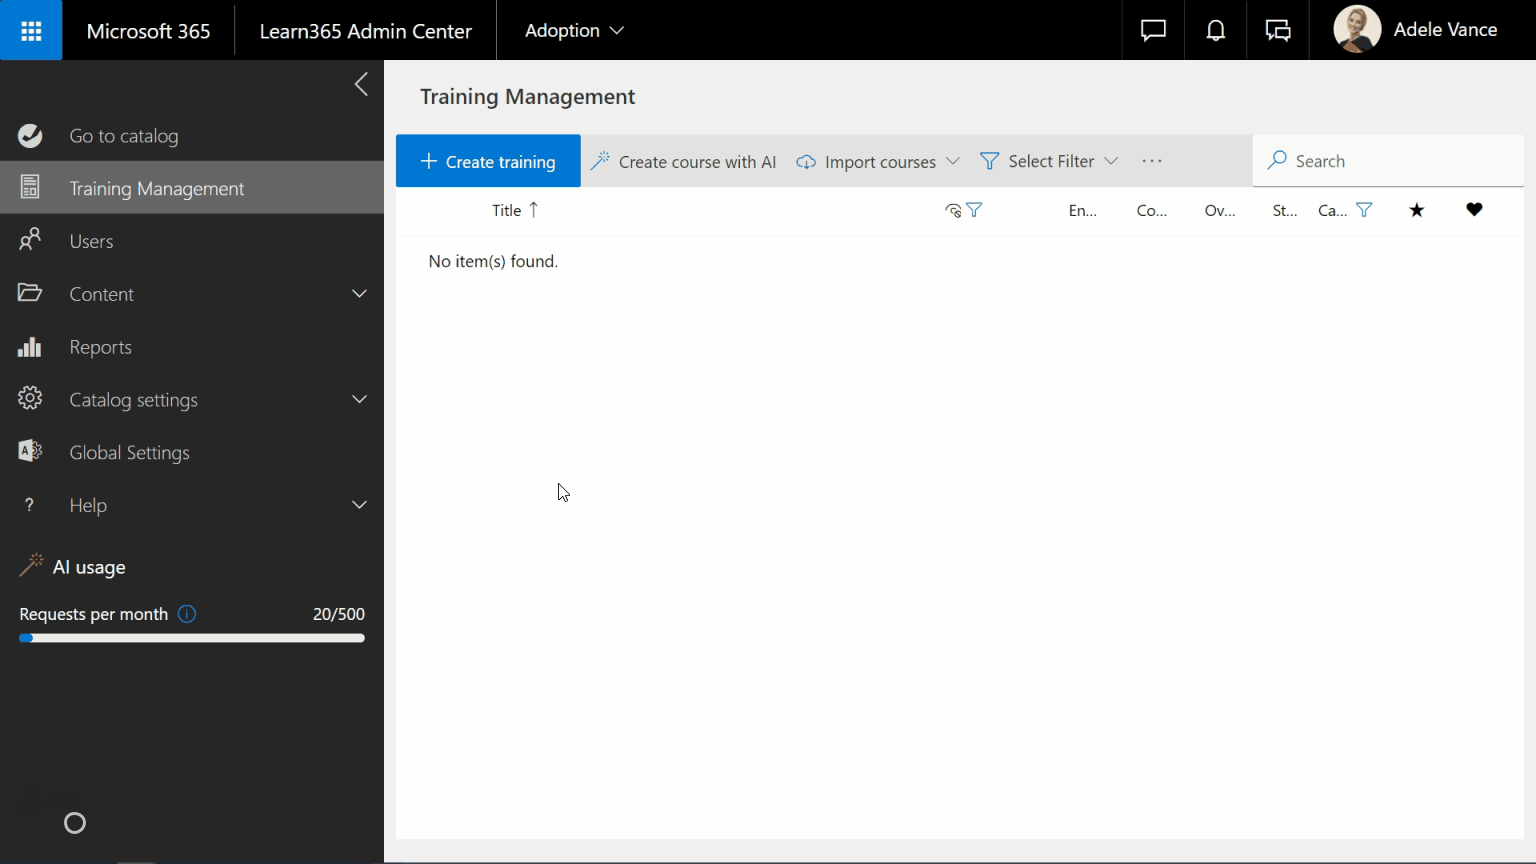
Task: Sort by the Title column header
Action: (507, 210)
